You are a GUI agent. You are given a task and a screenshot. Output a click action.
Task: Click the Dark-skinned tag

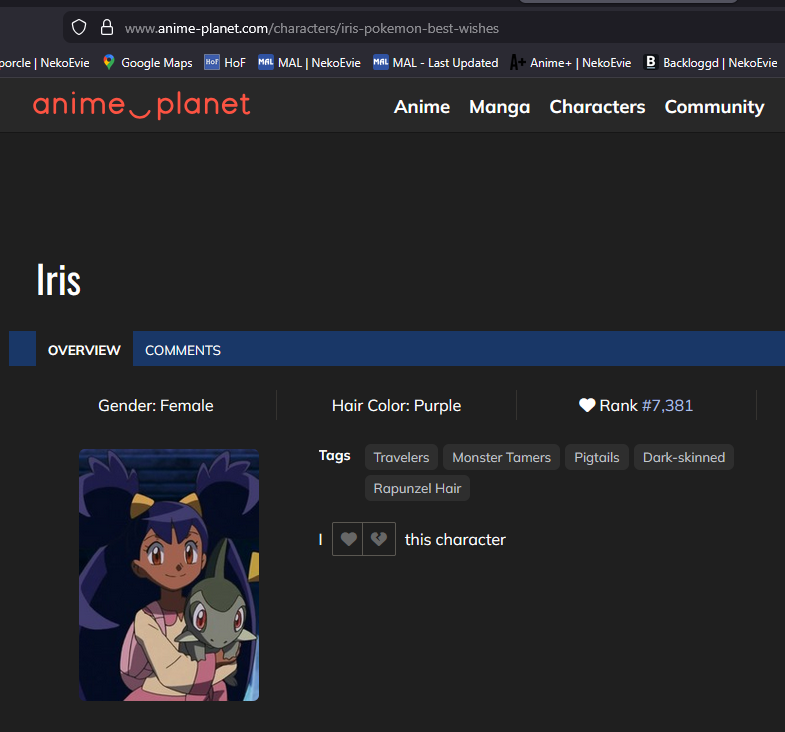(x=683, y=457)
